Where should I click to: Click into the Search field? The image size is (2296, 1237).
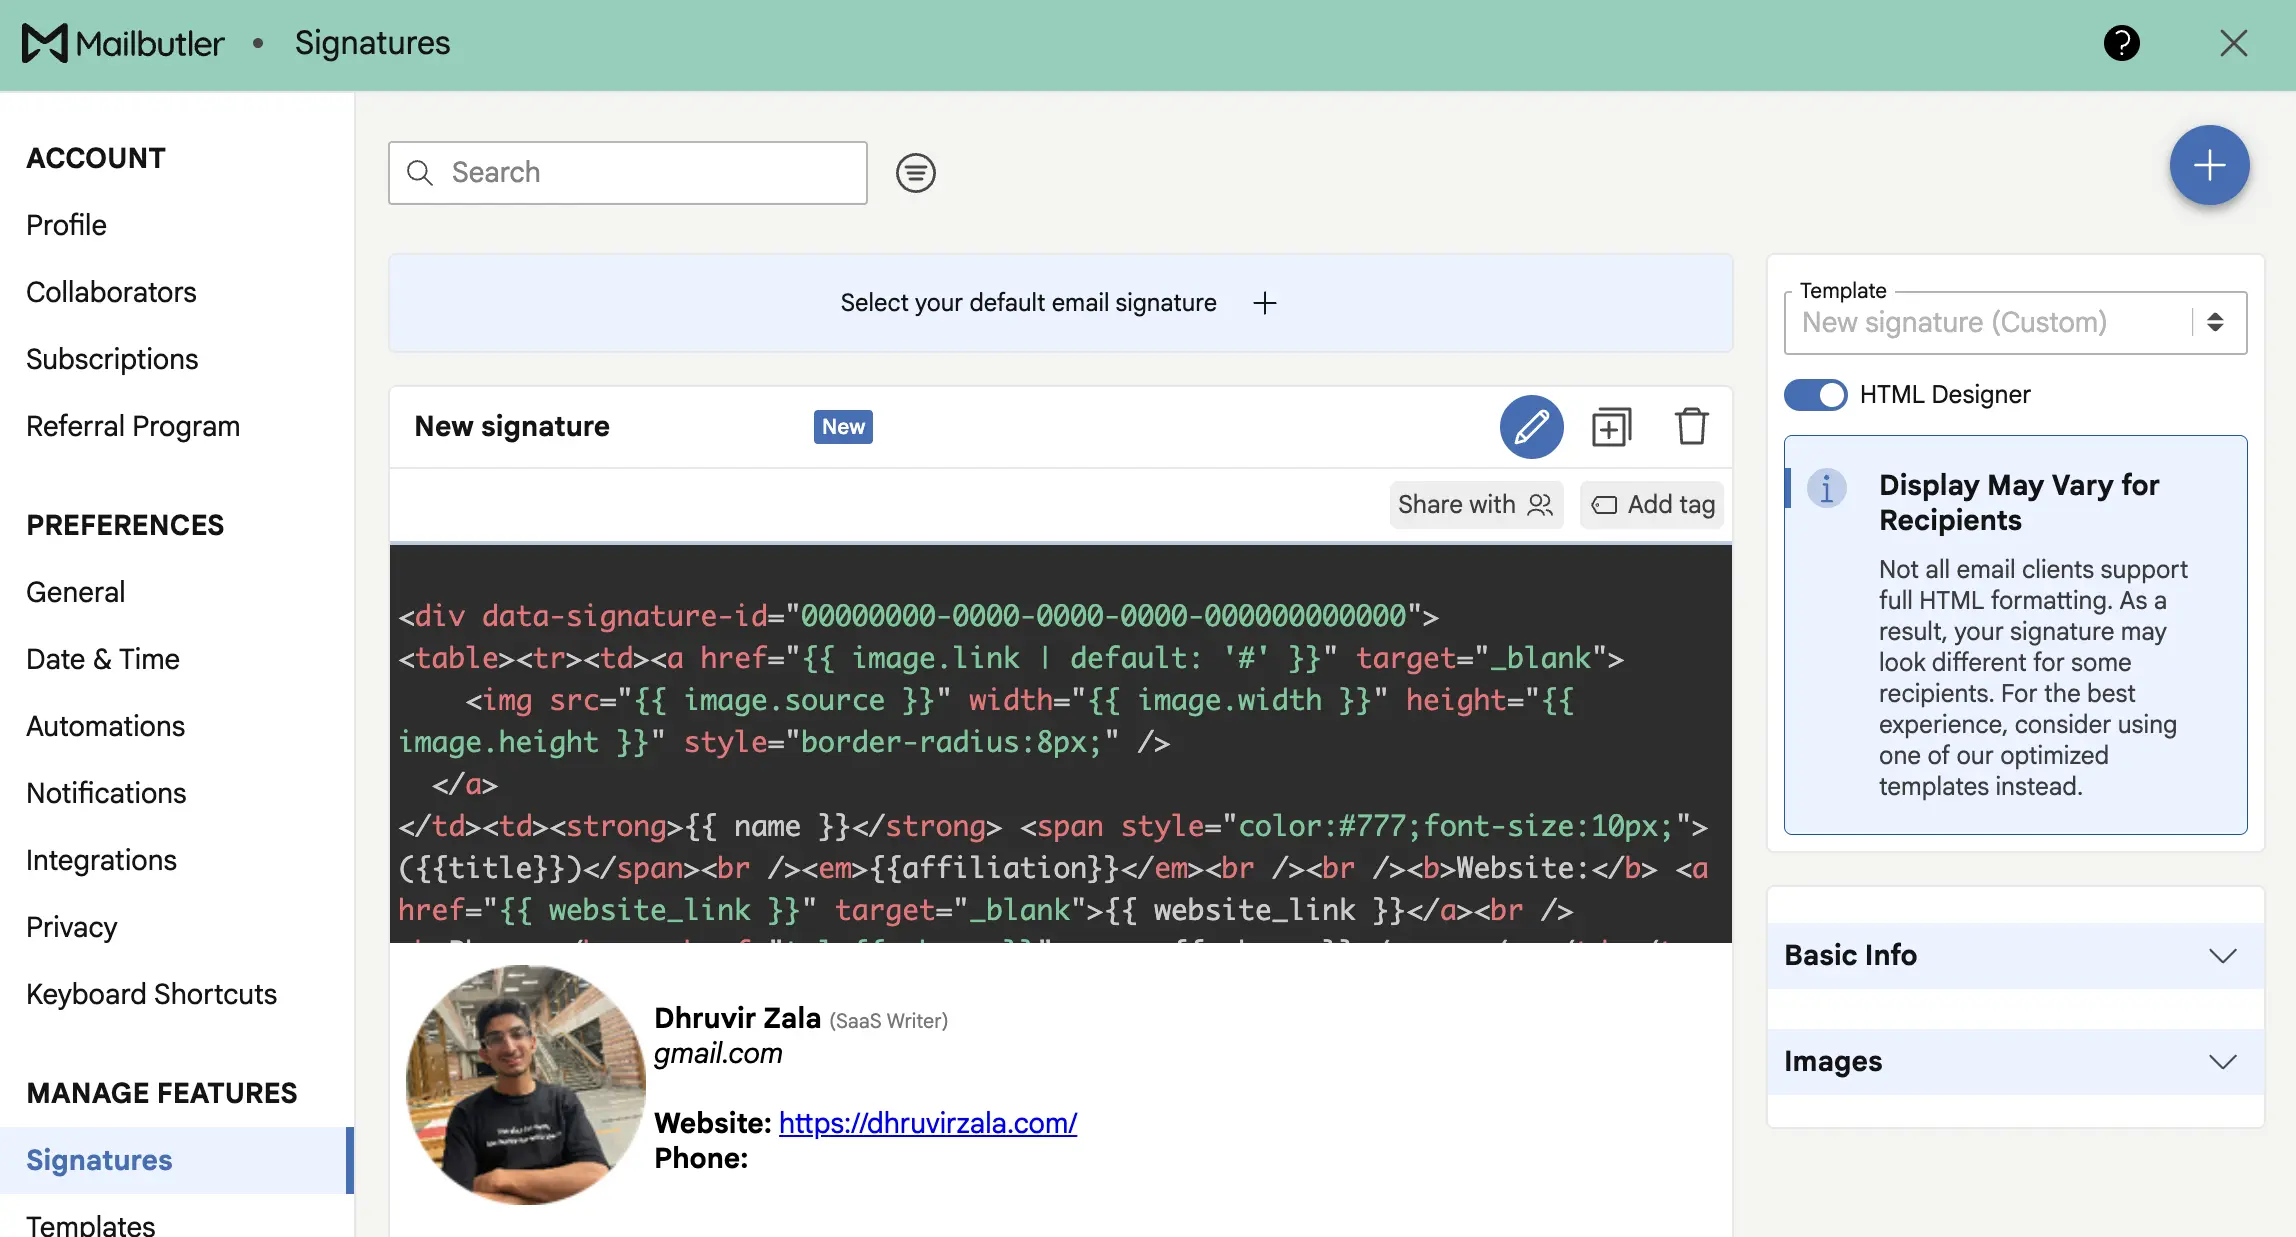[x=640, y=173]
